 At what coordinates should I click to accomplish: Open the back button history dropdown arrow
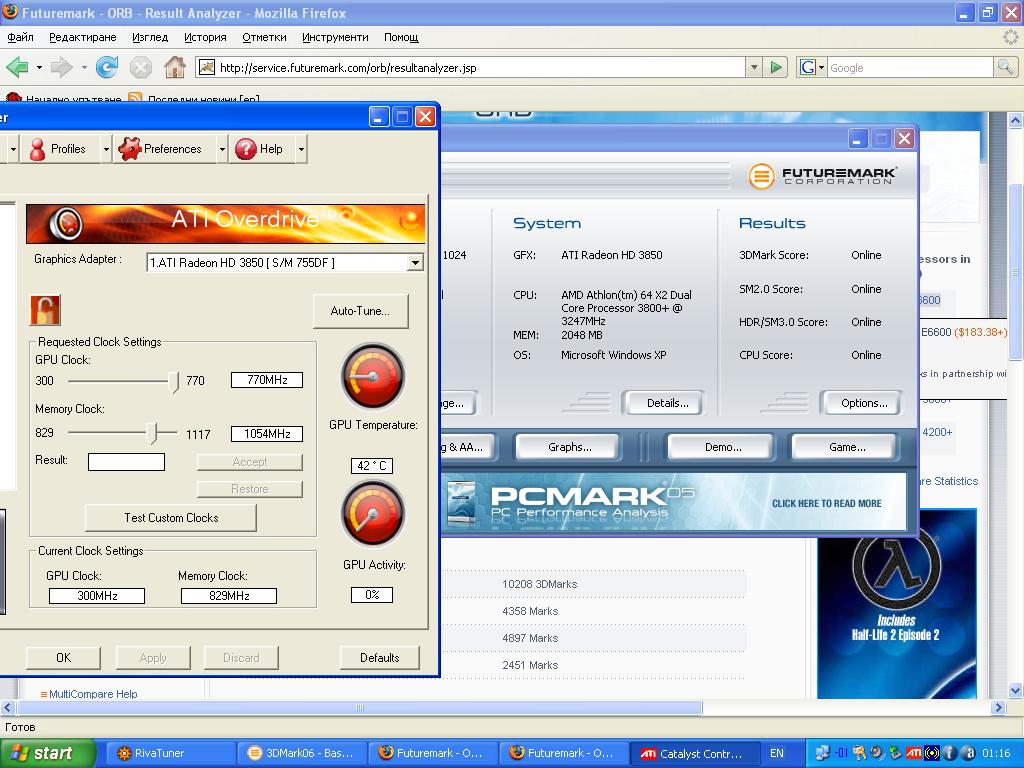pos(39,67)
